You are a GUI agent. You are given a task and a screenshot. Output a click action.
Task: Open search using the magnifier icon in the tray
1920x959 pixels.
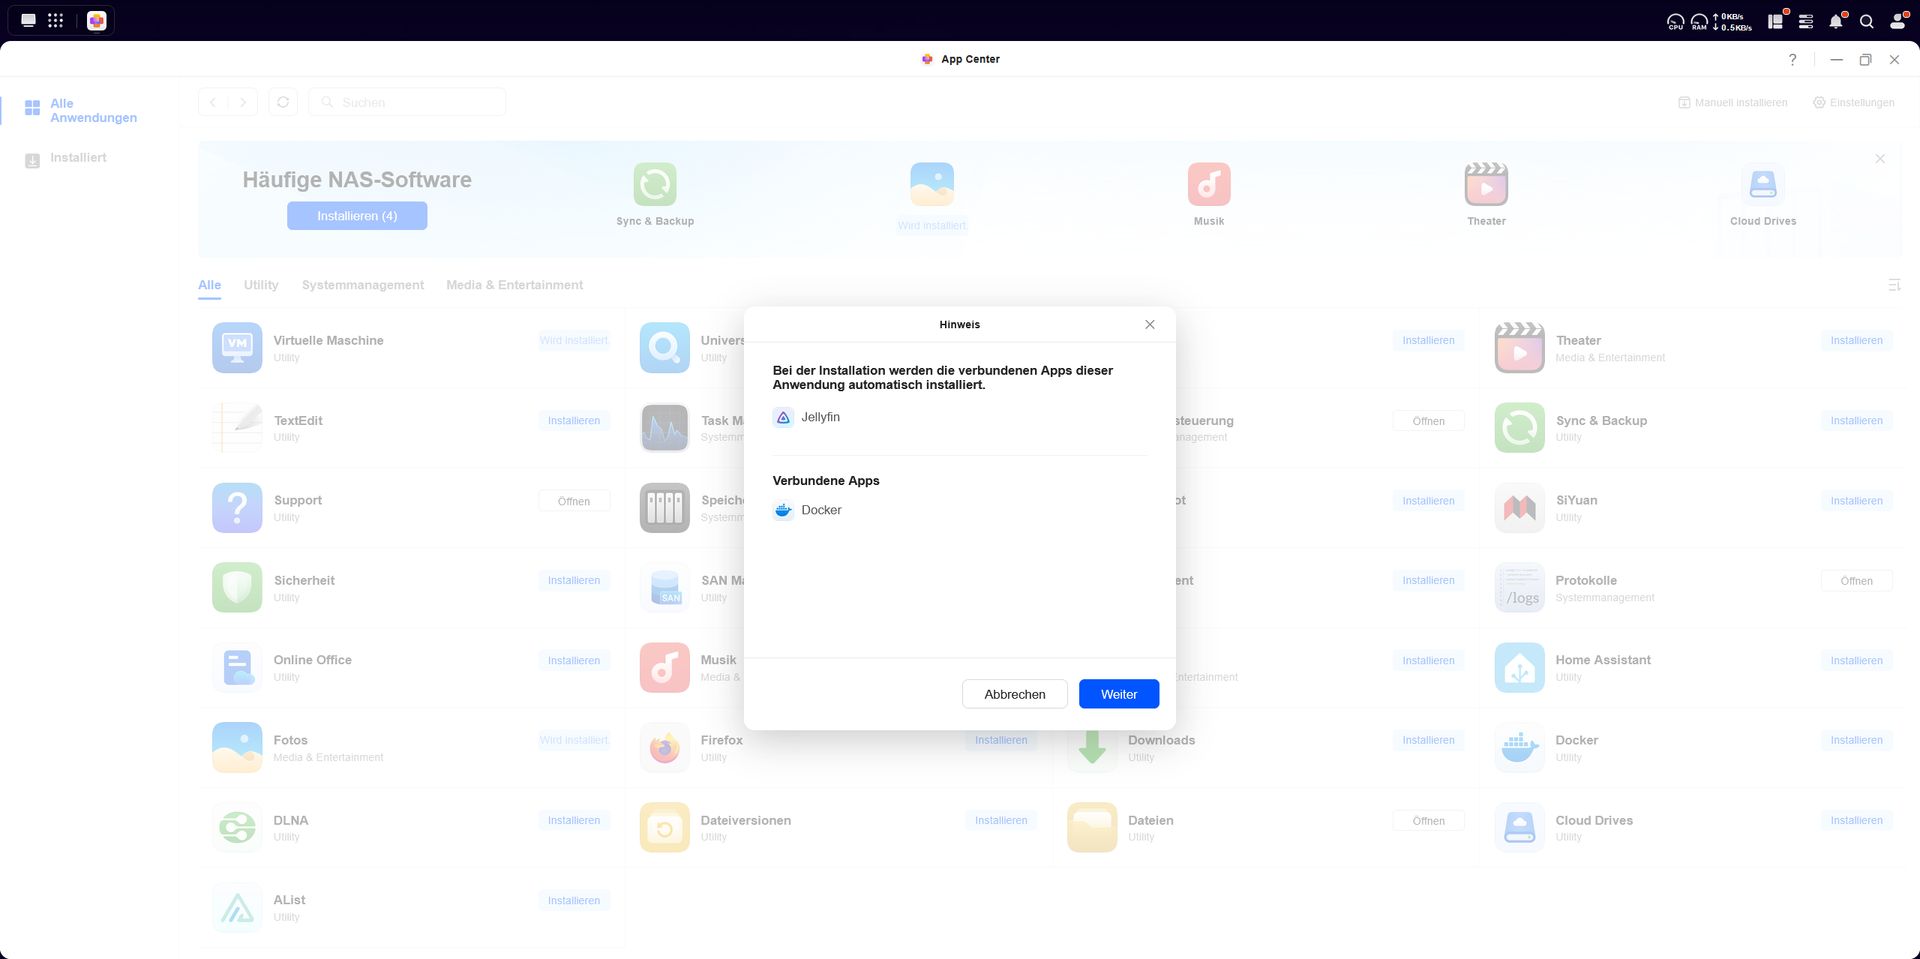click(1867, 20)
